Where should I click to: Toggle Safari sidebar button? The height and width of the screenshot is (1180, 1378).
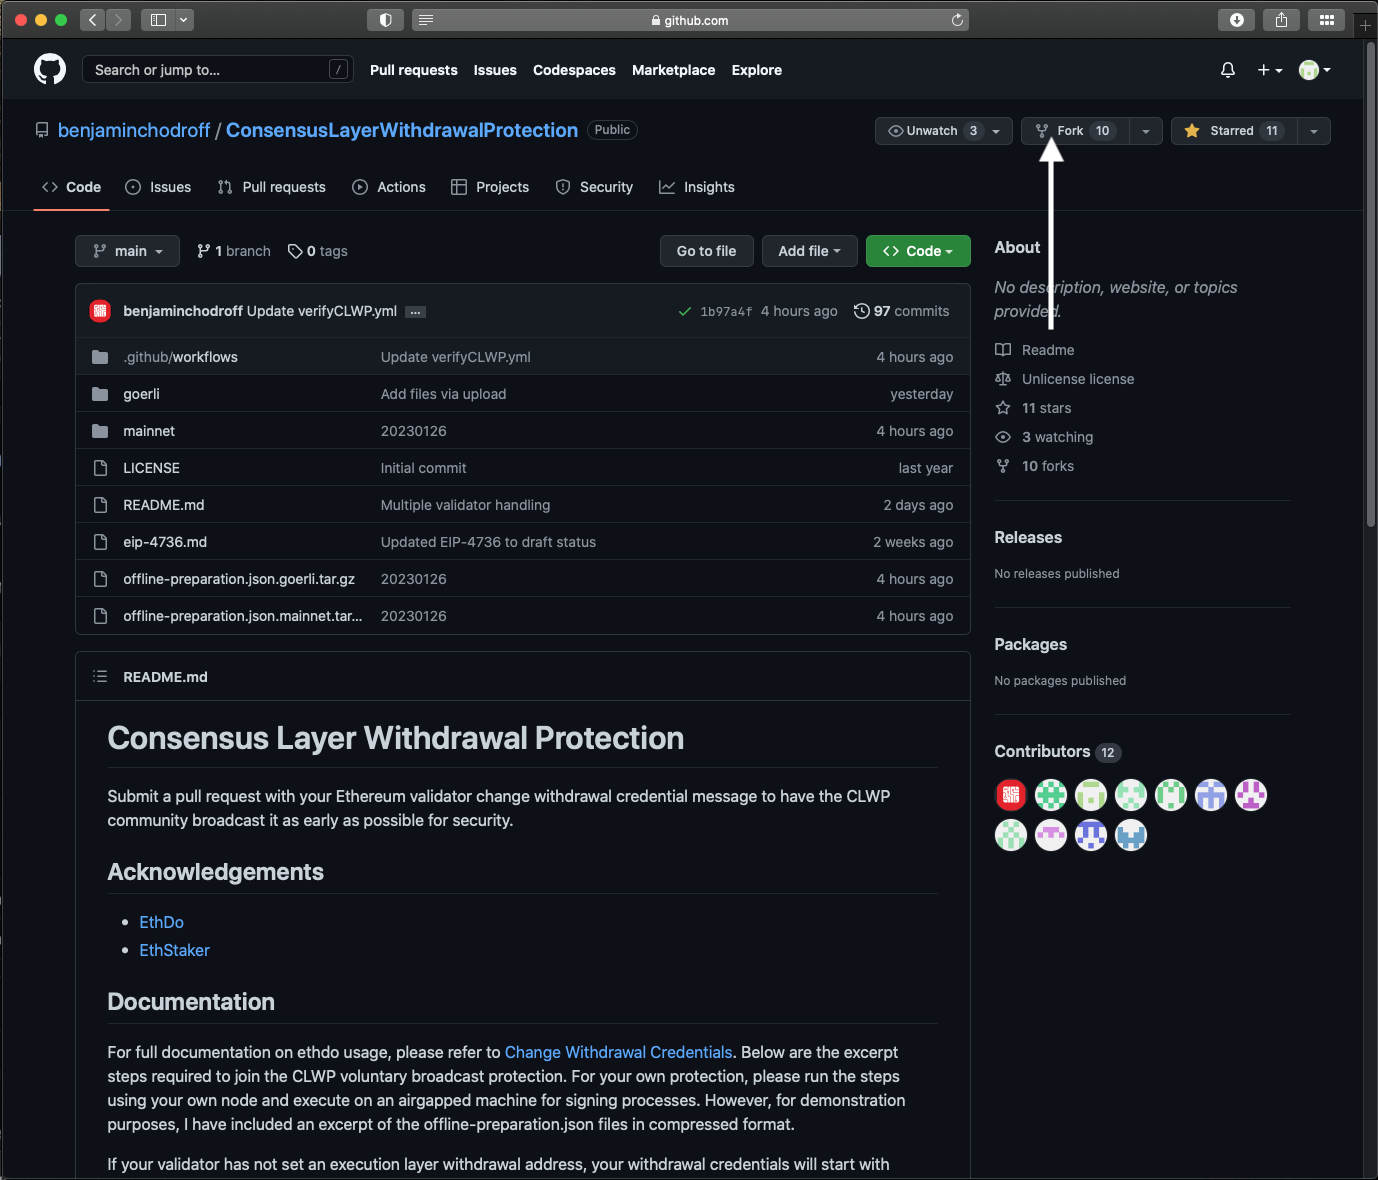[158, 20]
